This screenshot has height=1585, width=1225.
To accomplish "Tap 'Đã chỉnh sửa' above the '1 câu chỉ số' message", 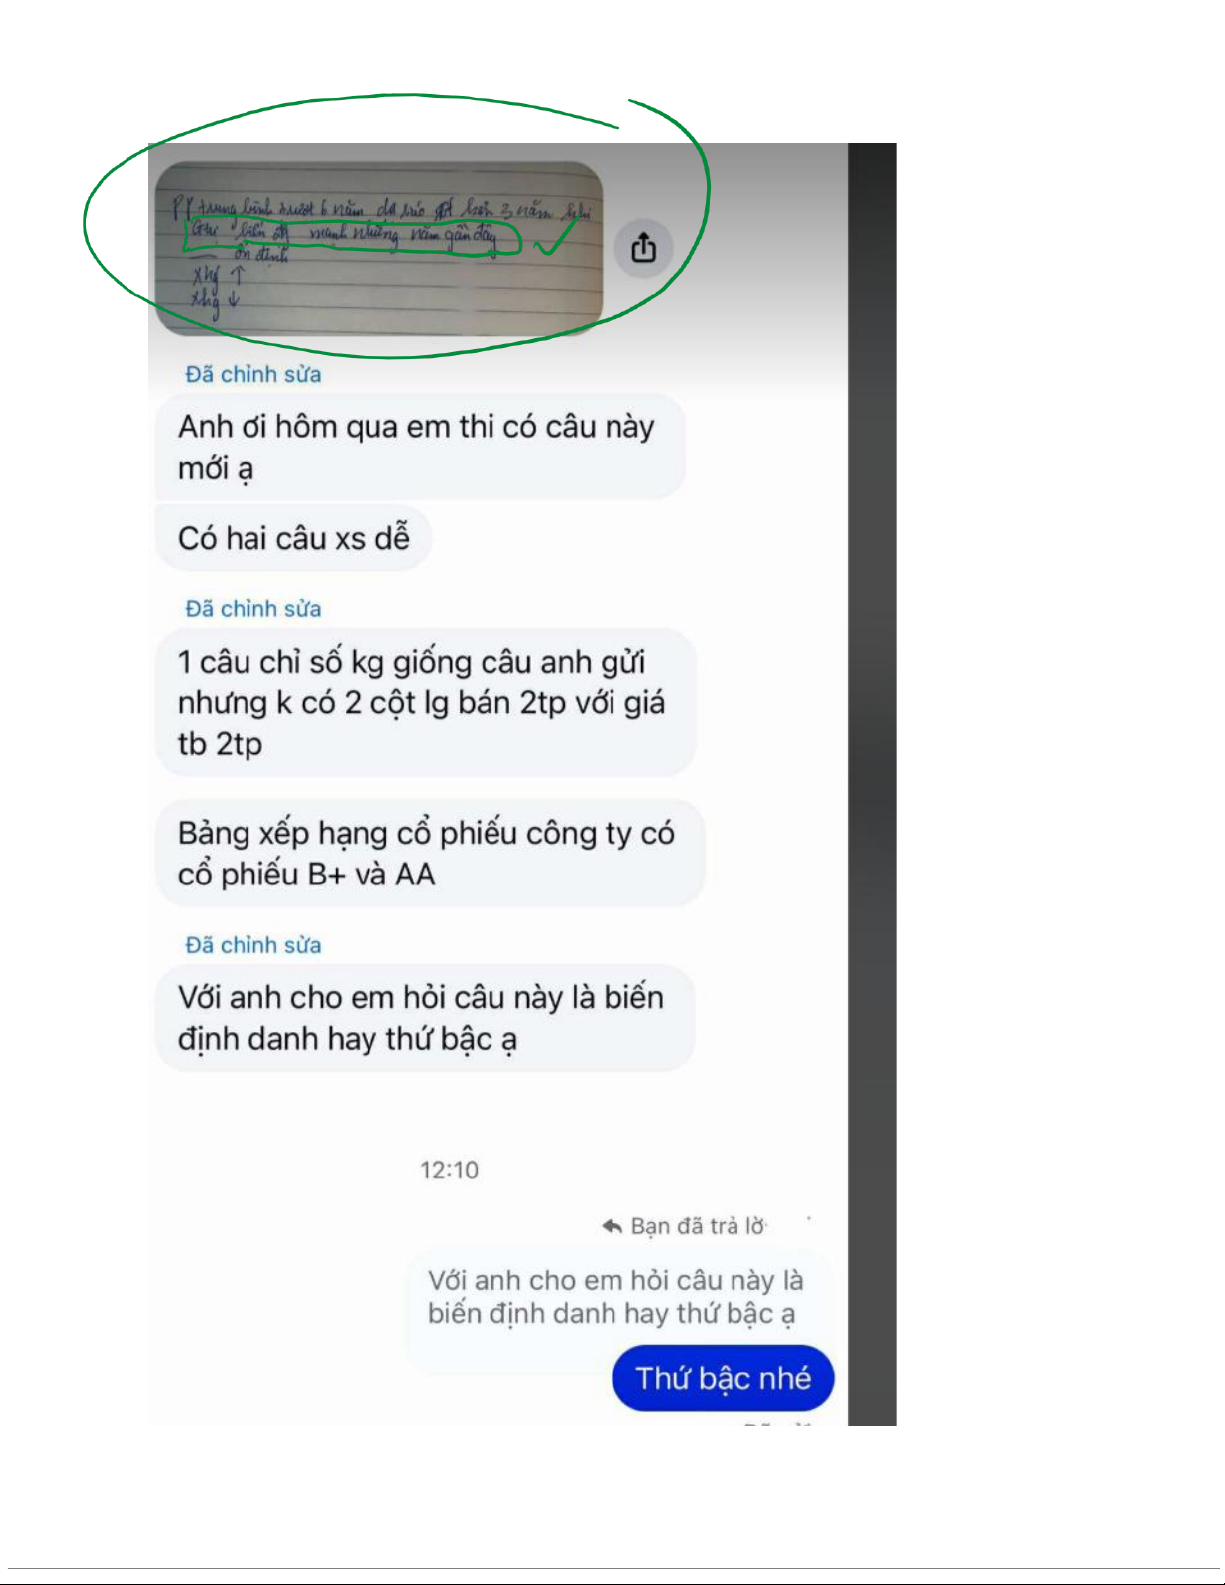I will coord(253,608).
